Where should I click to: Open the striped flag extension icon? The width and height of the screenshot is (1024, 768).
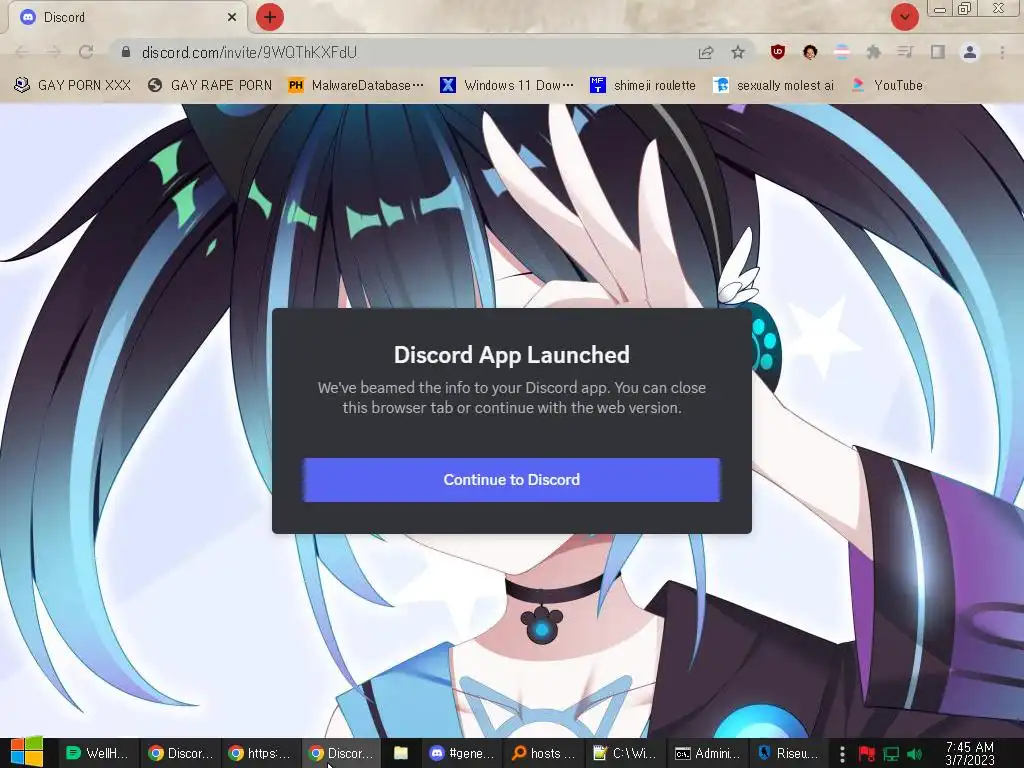(842, 52)
